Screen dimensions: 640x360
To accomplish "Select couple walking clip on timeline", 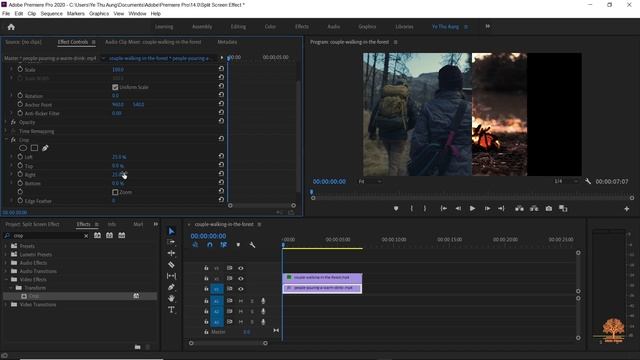I will (x=322, y=278).
